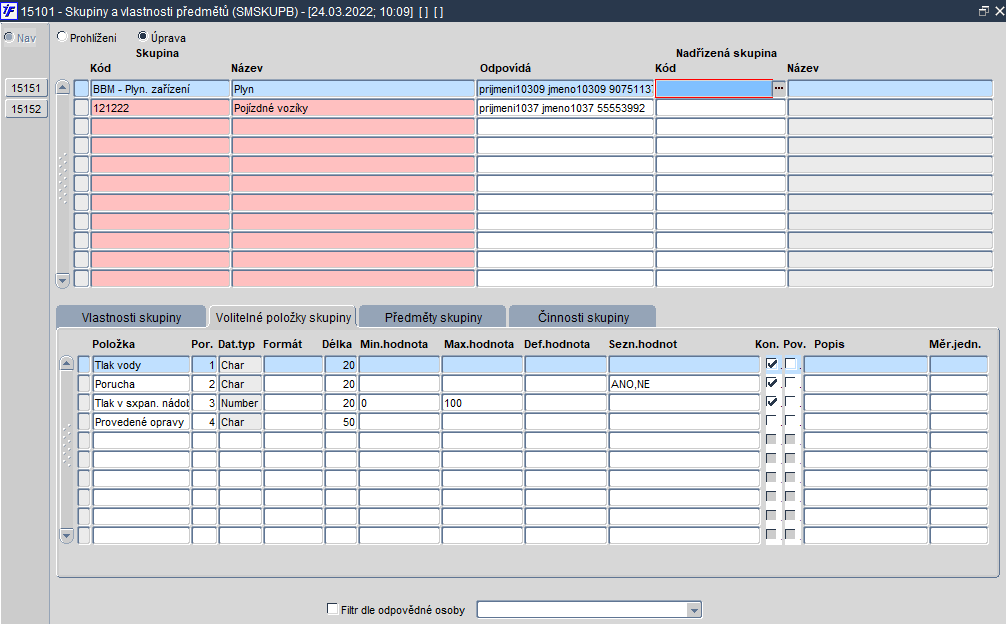Select the row marker for group 121222

pyautogui.click(x=81, y=108)
